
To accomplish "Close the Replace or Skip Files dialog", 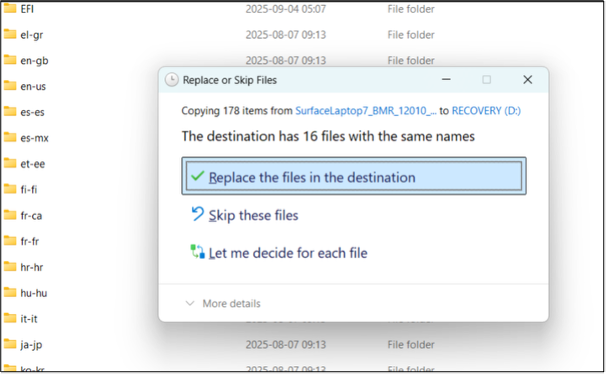I will tap(528, 80).
